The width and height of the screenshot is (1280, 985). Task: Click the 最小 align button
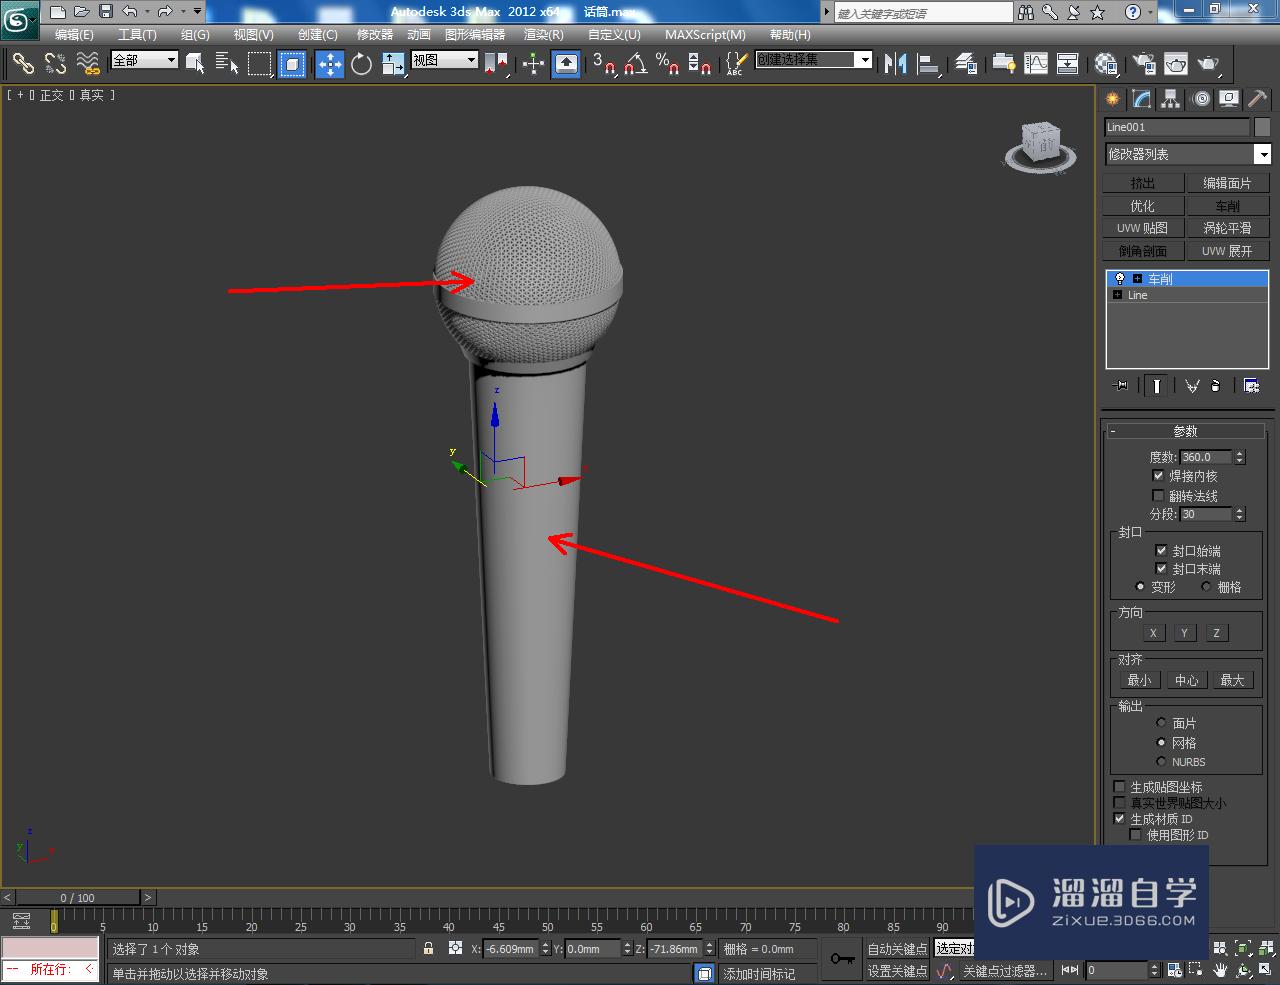(1139, 680)
